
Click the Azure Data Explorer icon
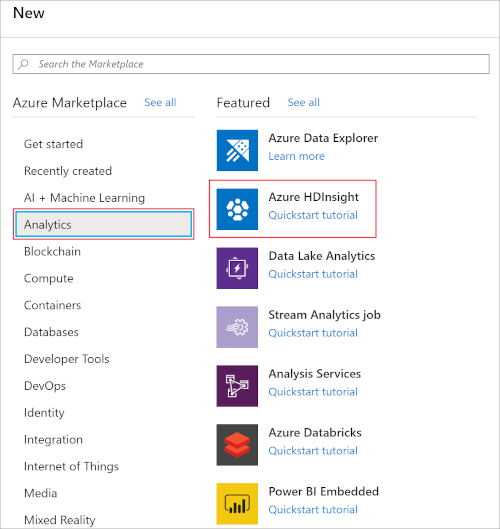(237, 150)
